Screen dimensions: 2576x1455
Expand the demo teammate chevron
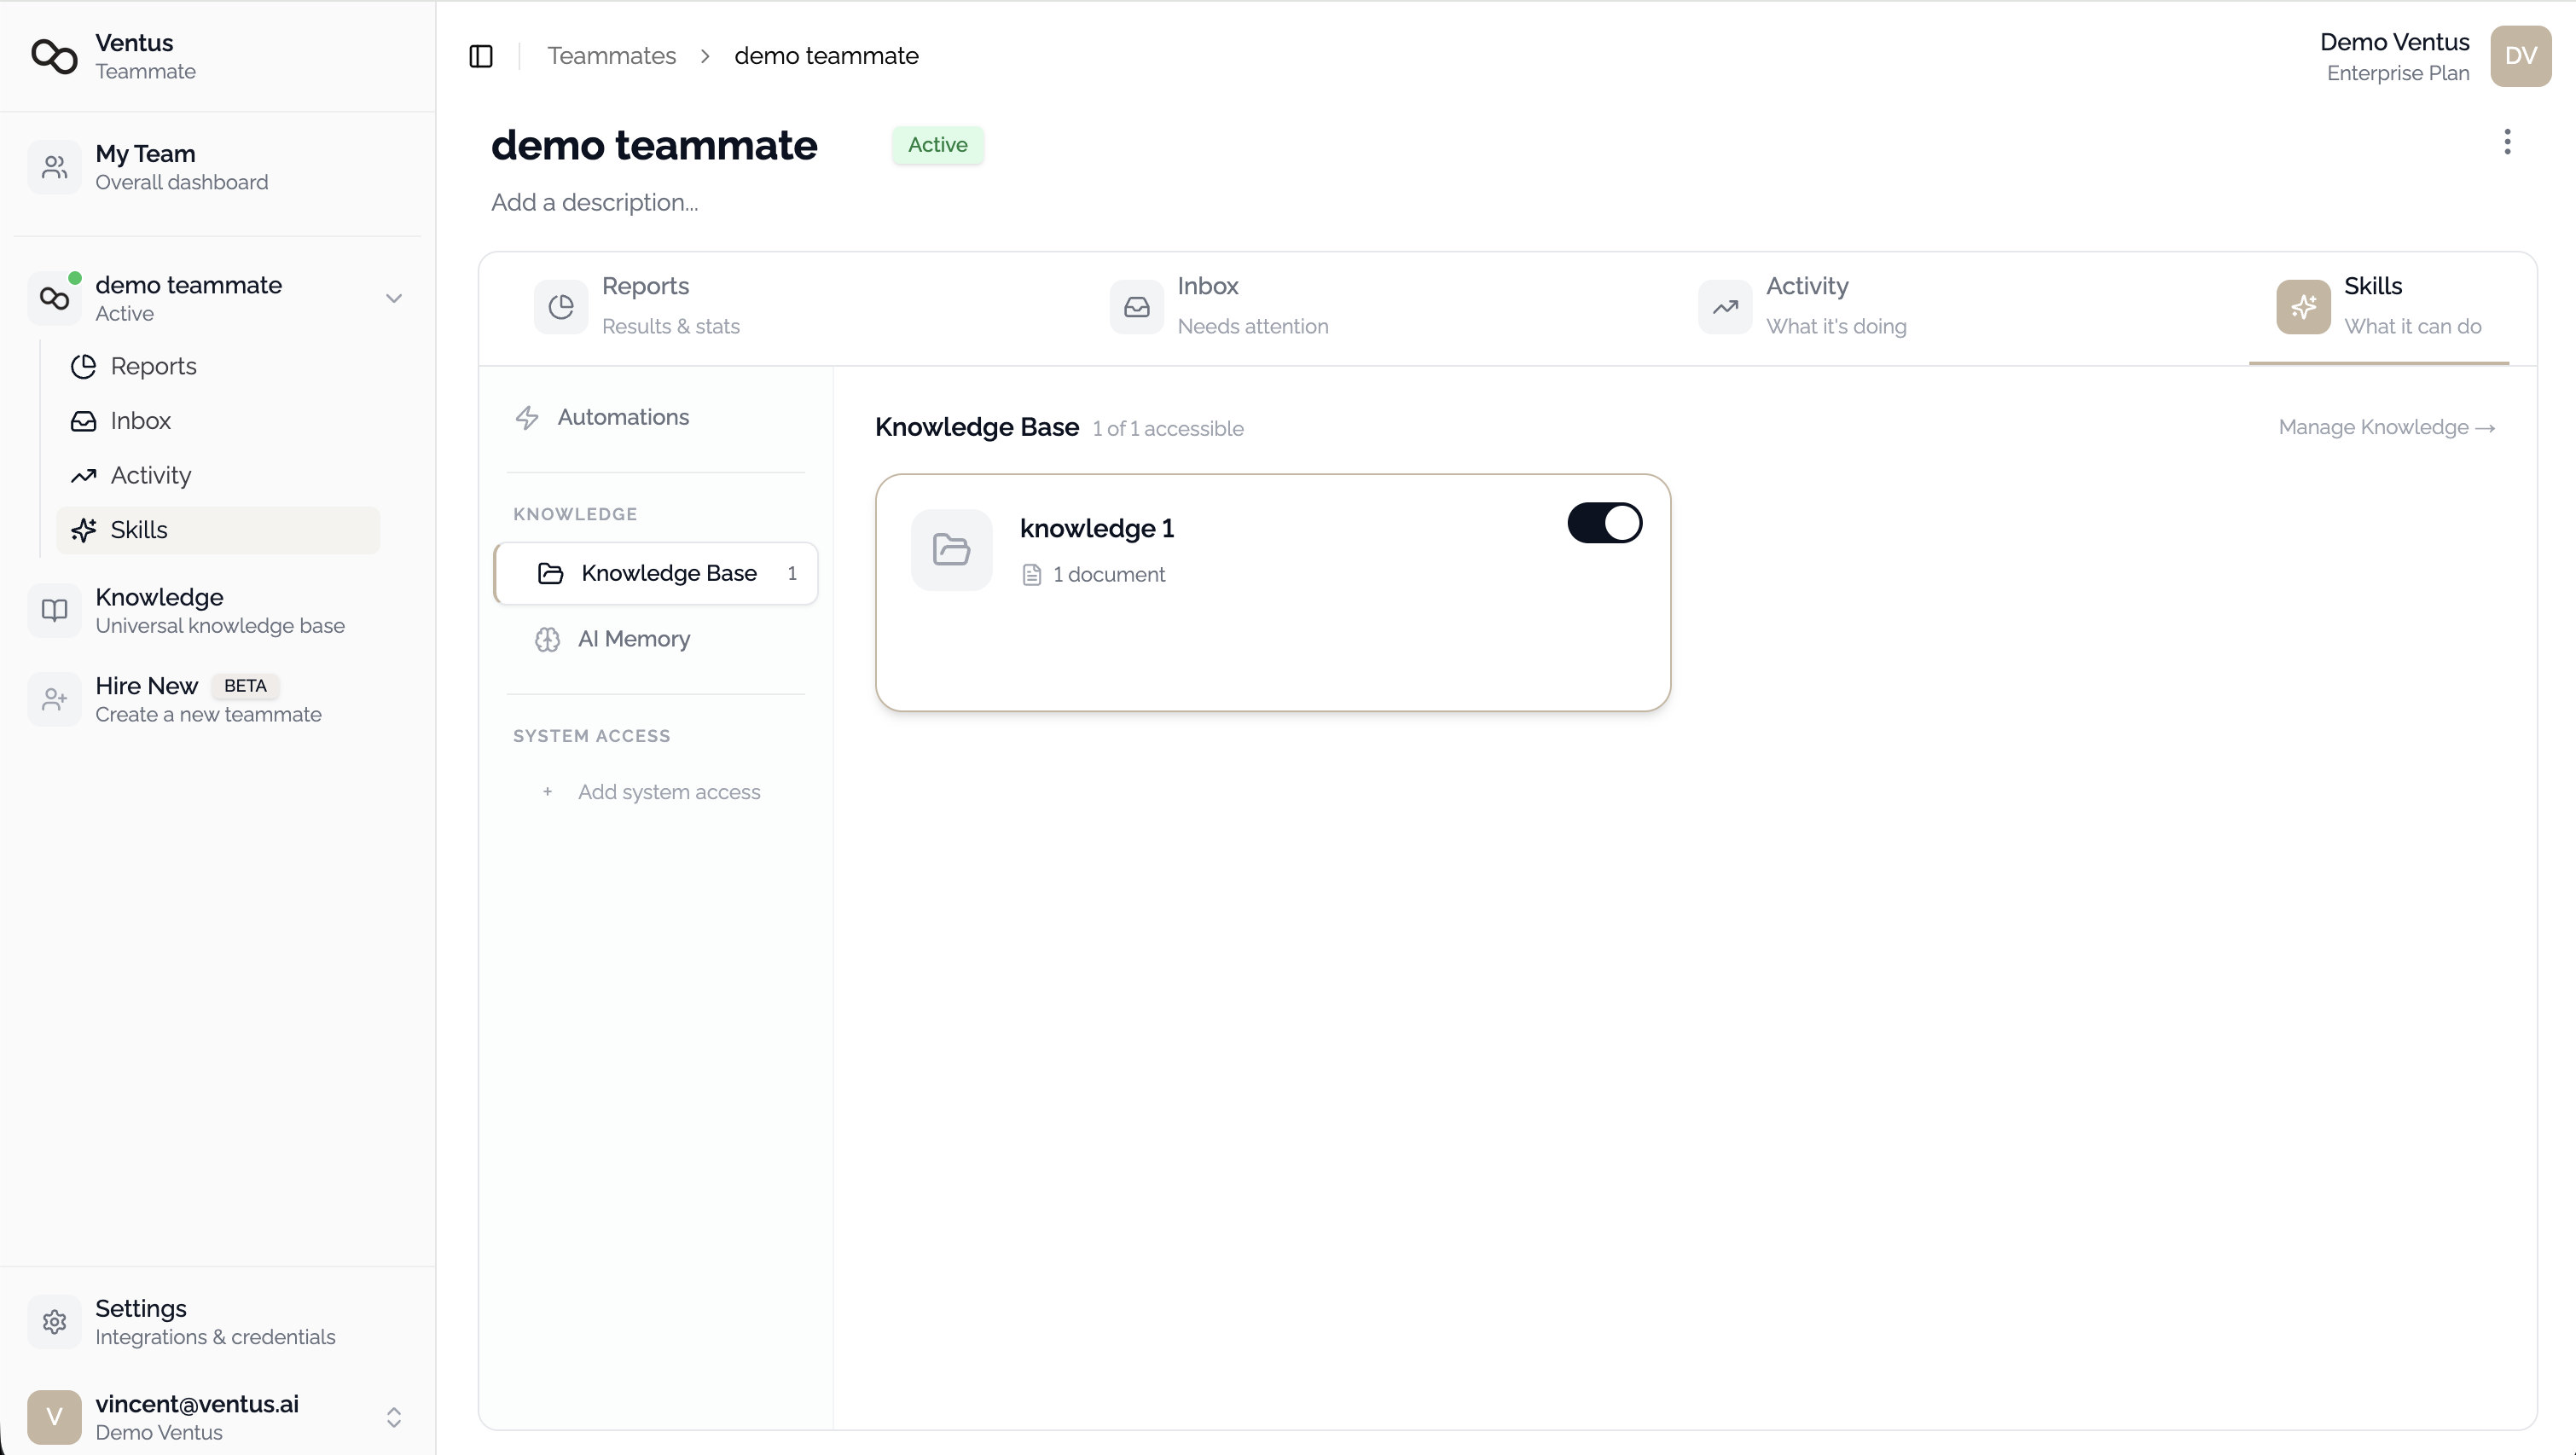pyautogui.click(x=395, y=297)
